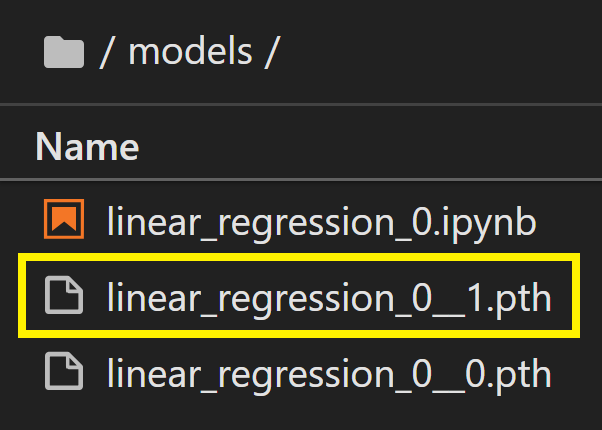Click the file icon beside linear_regression_0__0.pth

64,371
